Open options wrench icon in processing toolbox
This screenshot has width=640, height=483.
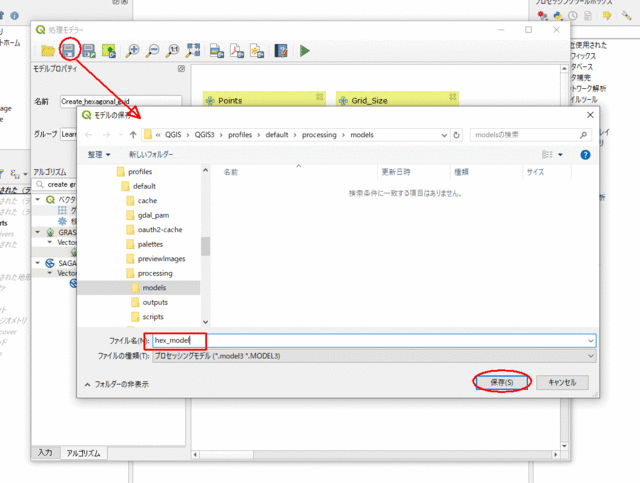pos(626,16)
